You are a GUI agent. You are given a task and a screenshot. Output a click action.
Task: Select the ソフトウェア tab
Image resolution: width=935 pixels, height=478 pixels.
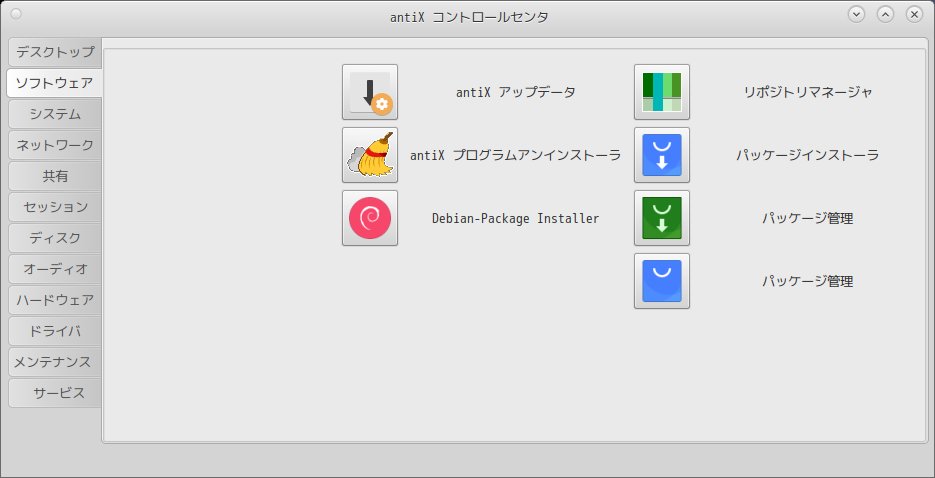click(x=54, y=83)
